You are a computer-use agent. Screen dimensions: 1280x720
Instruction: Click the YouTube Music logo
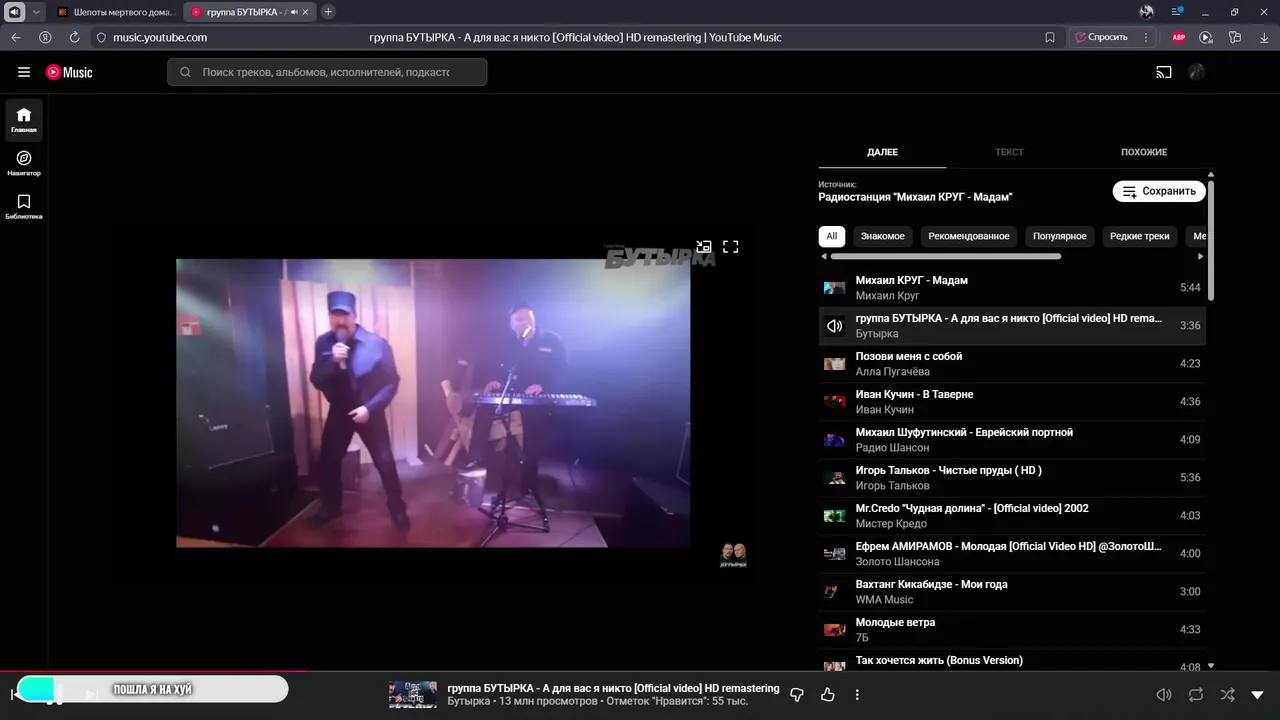click(69, 72)
